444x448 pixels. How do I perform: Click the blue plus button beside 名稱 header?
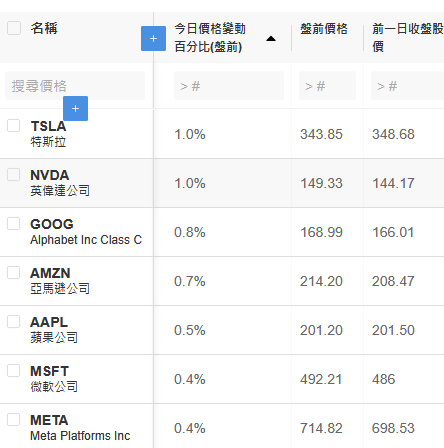153,39
